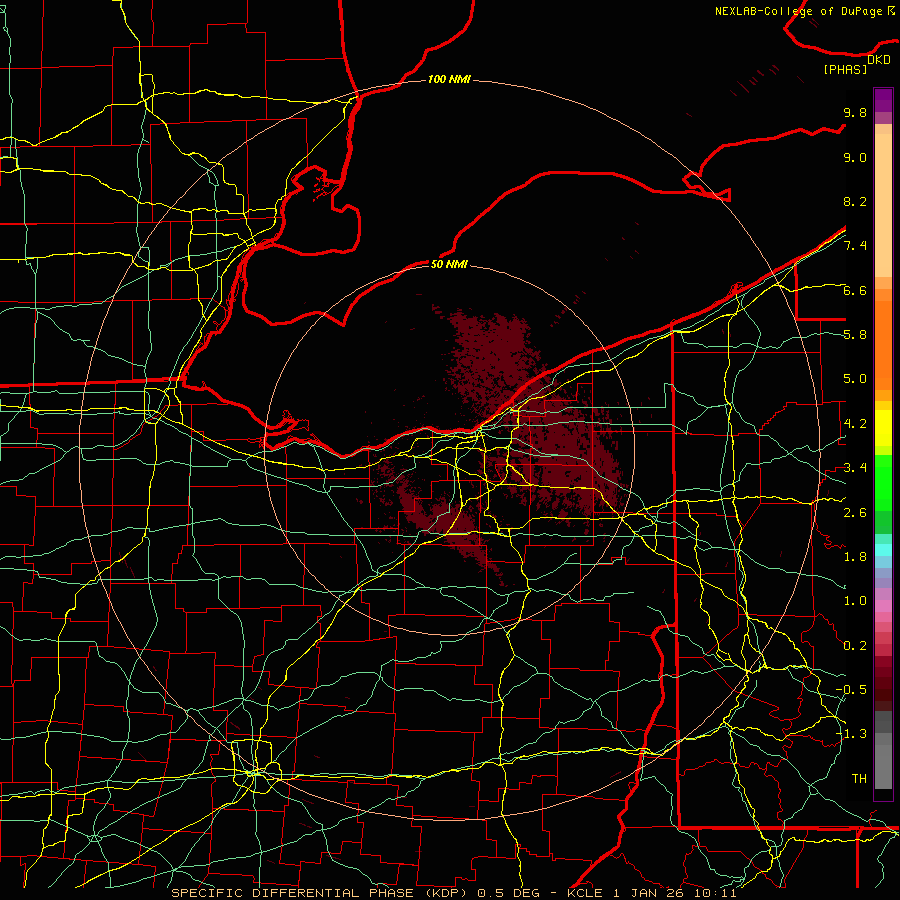This screenshot has height=900, width=900.
Task: Click the OKD label above the color scale
Action: coord(879,60)
